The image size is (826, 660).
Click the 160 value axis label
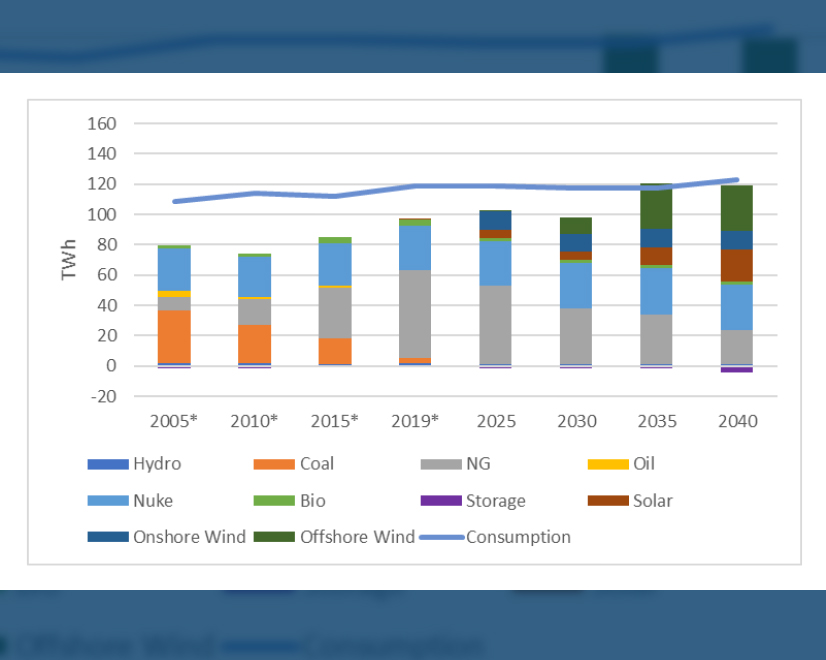tap(104, 124)
